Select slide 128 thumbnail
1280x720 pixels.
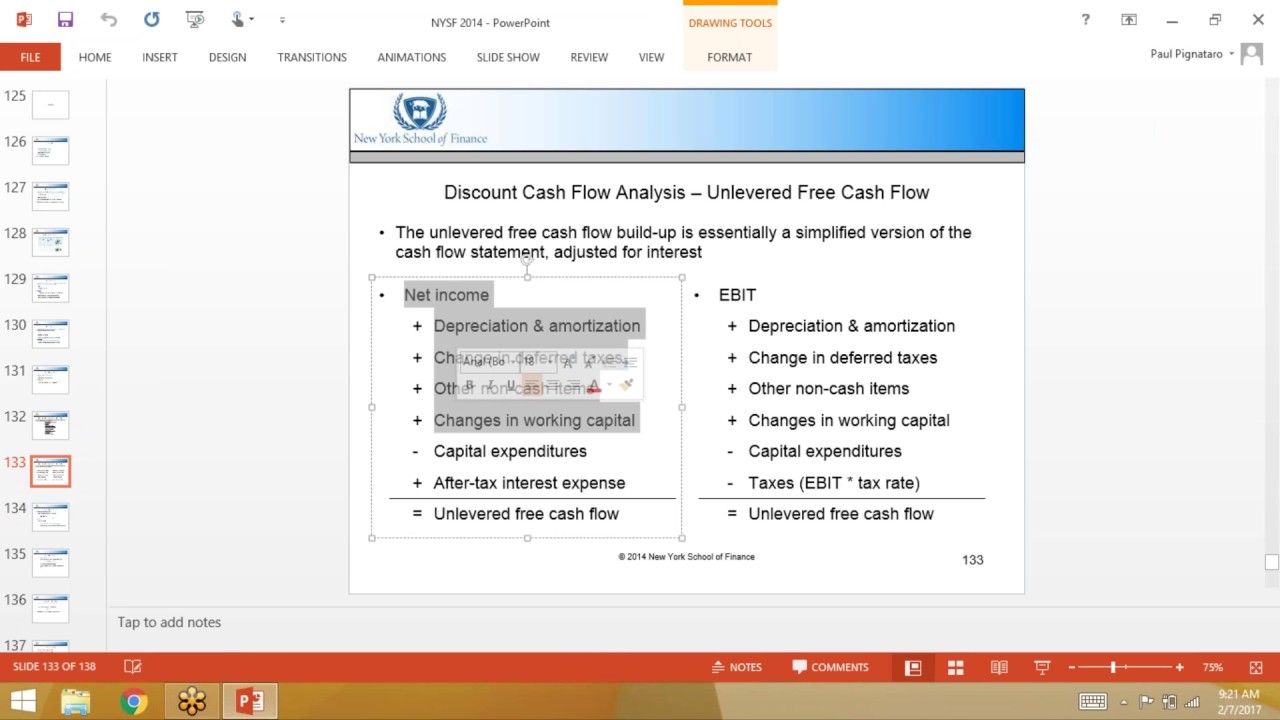coord(50,243)
